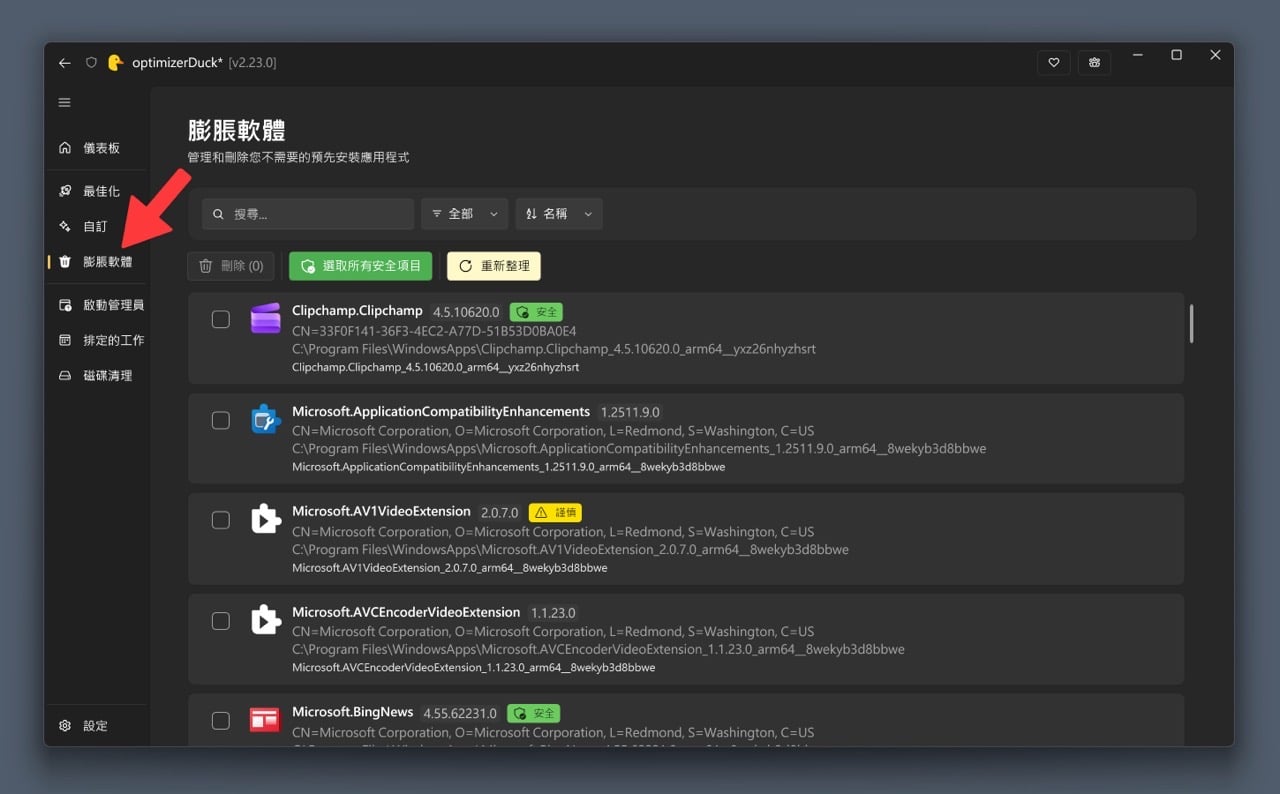Click the heart icon in title bar
Viewport: 1280px width, 794px height.
coord(1053,63)
